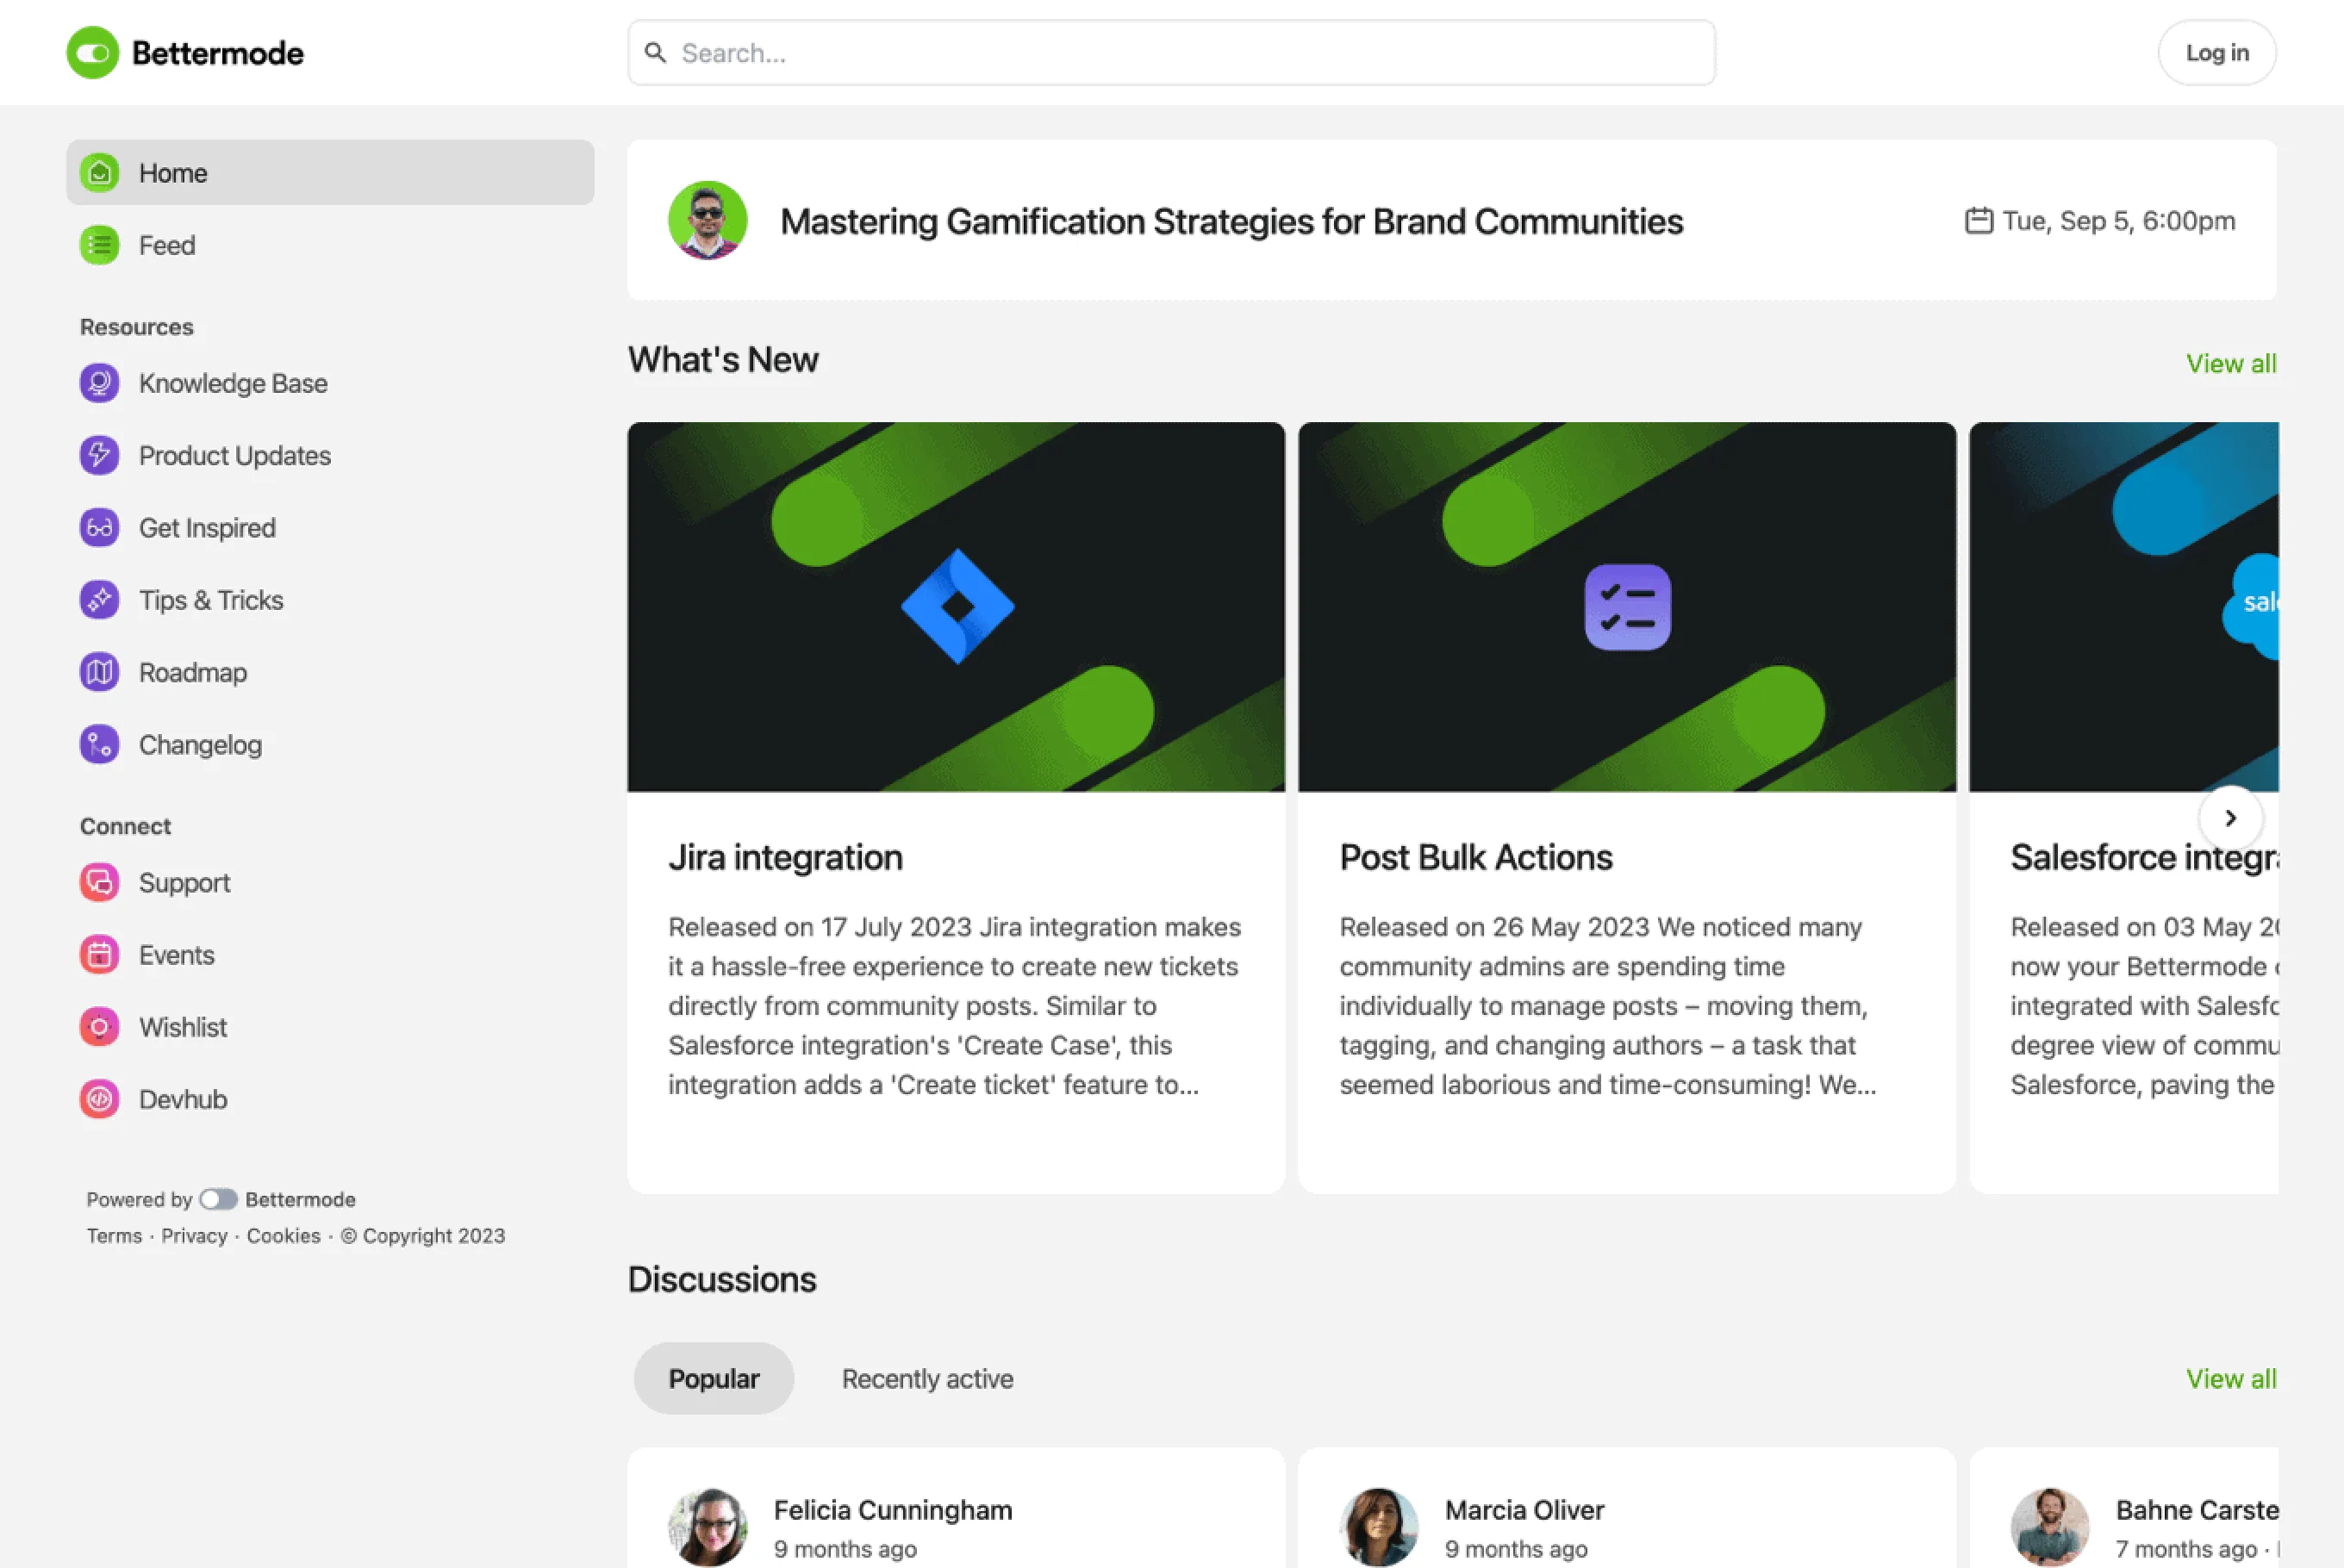Click the green Feed list icon
This screenshot has height=1568, width=2344.
[x=100, y=245]
